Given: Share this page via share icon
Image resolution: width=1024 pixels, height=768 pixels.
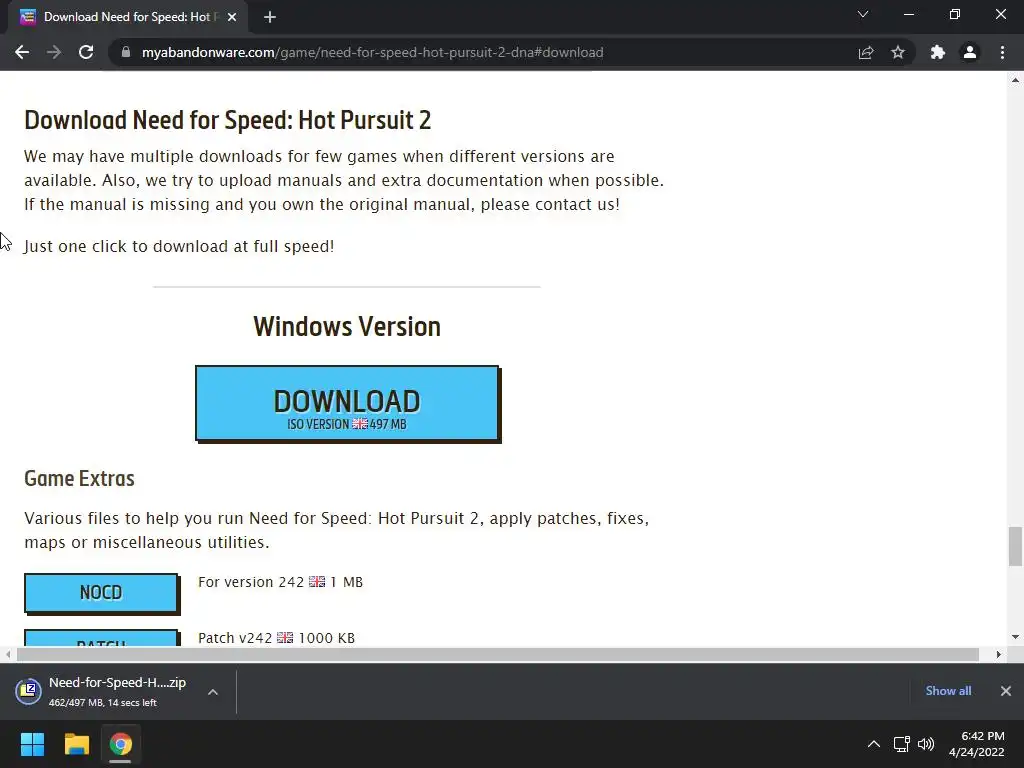Looking at the screenshot, I should pos(866,52).
